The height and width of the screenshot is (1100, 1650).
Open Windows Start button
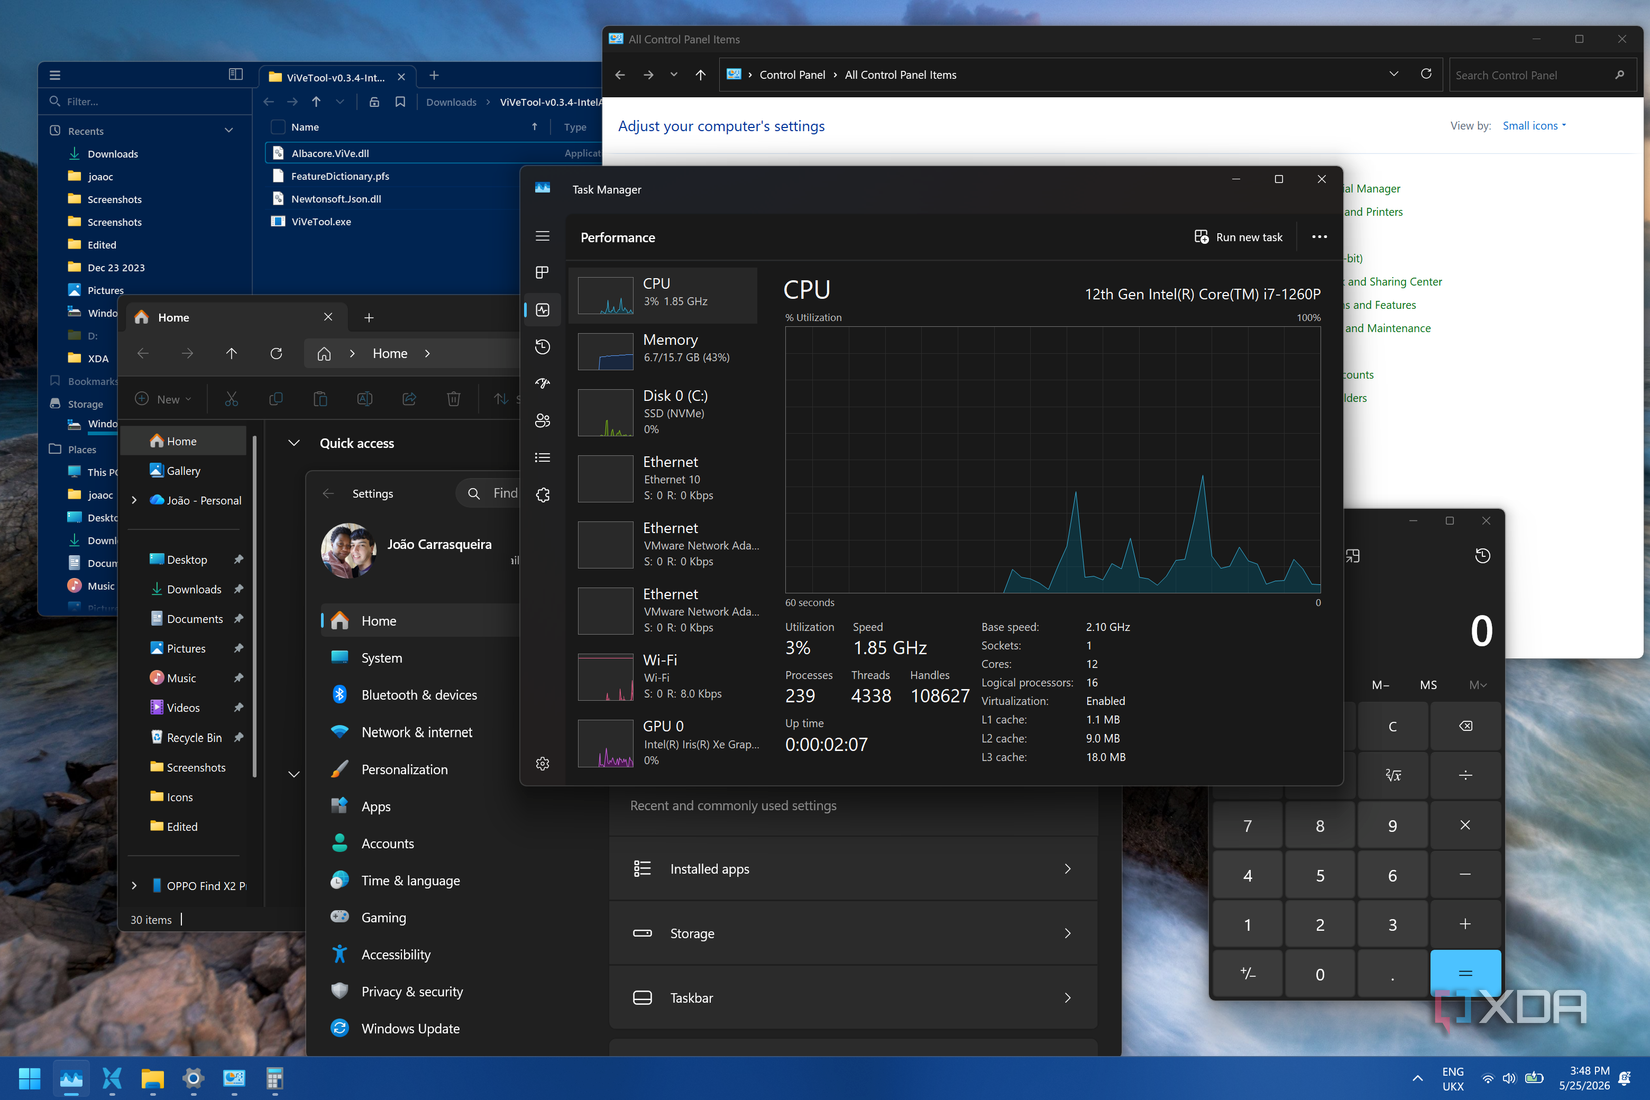pos(30,1078)
